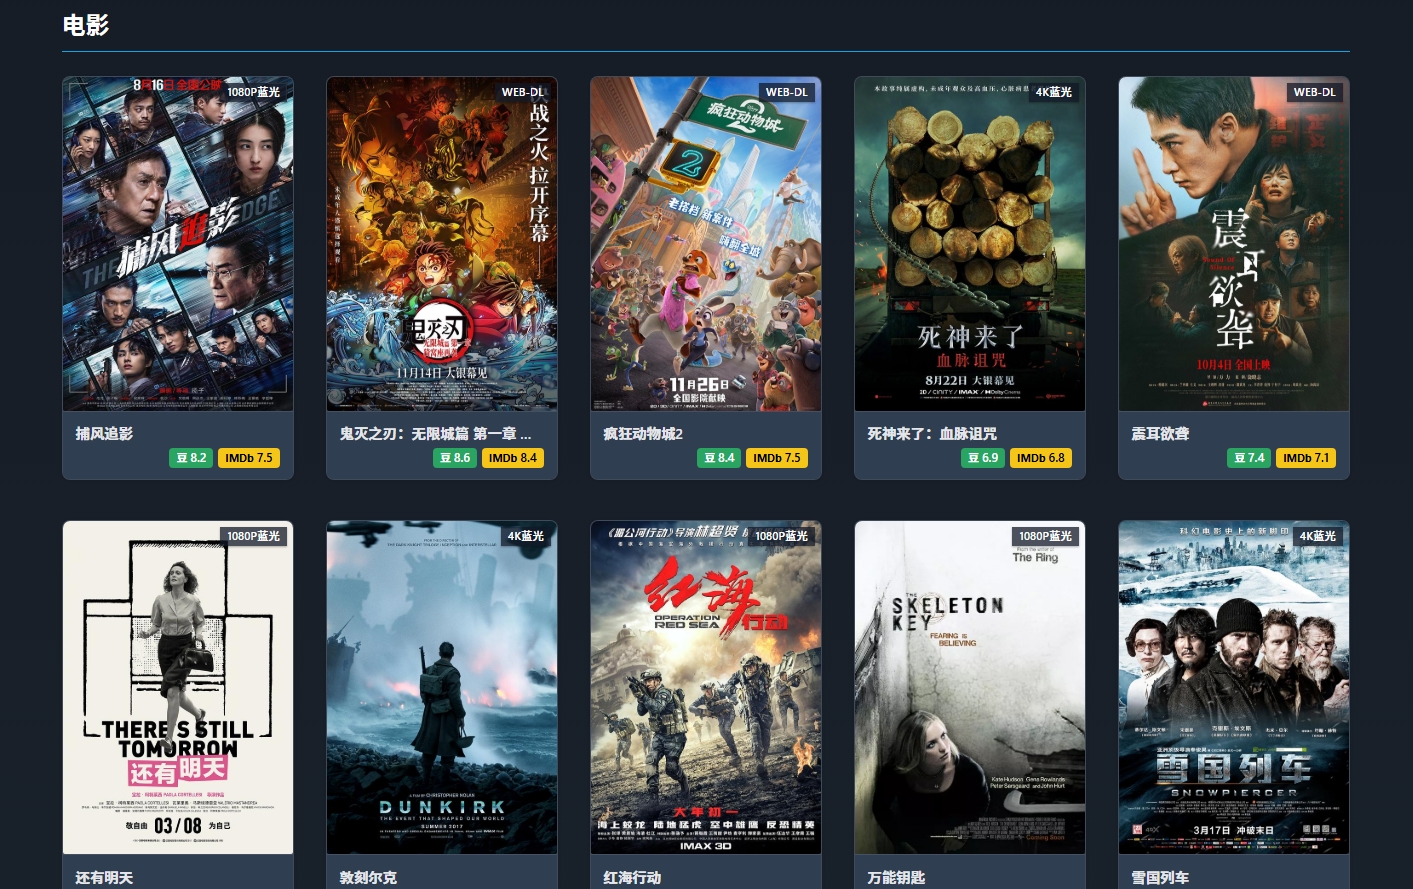Open the 还有明天 movie poster
Viewport: 1413px width, 889px height.
coord(178,688)
